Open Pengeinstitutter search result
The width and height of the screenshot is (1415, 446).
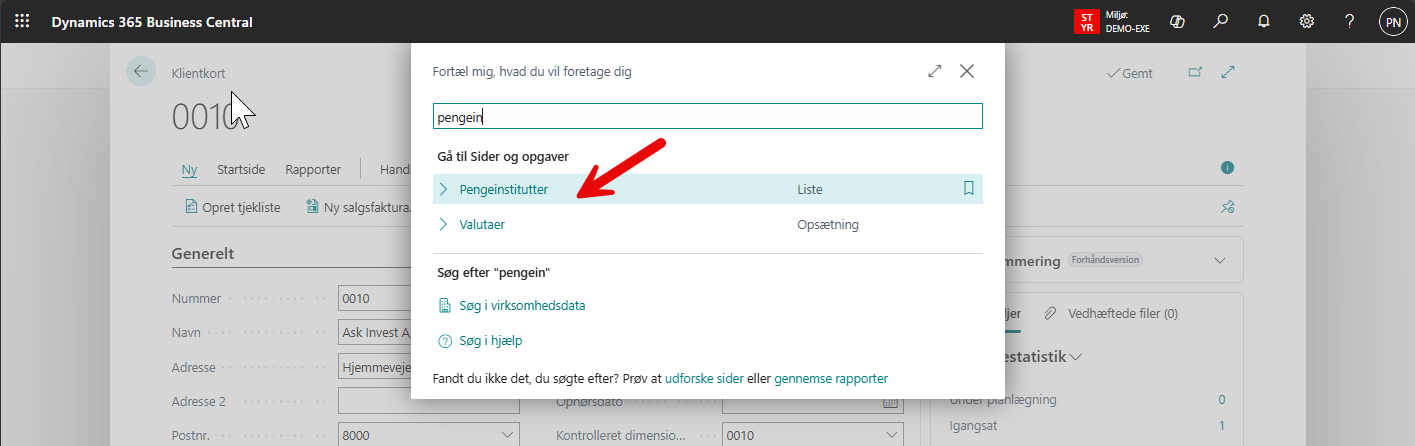point(503,189)
